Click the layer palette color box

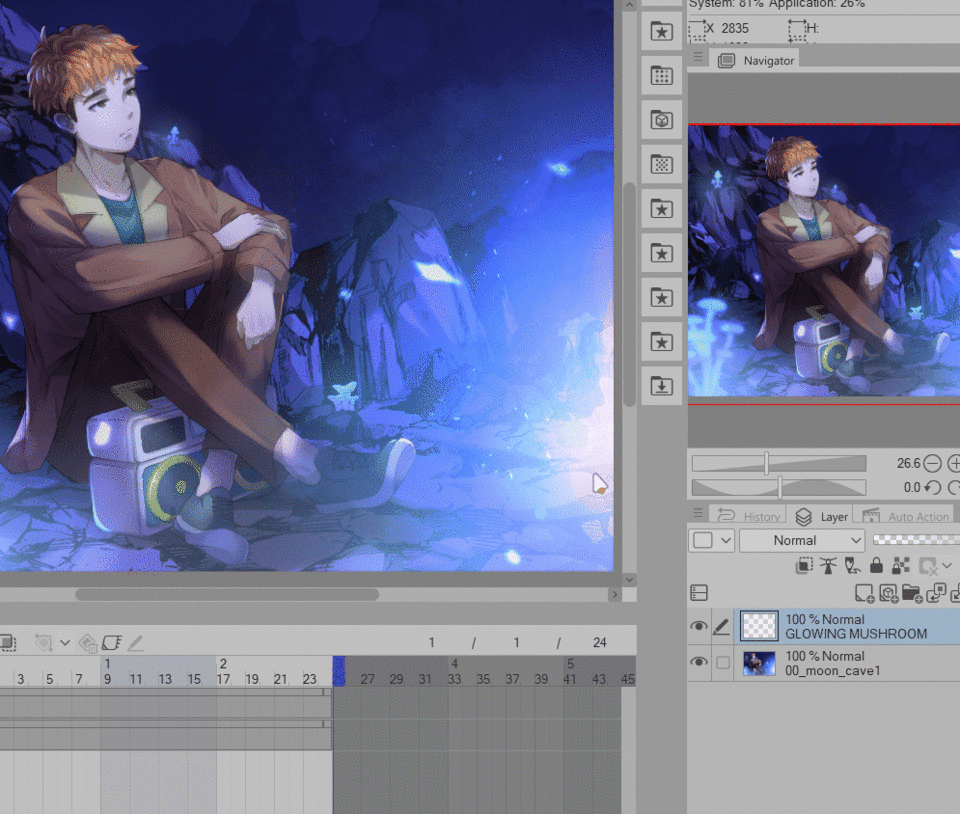pos(703,540)
